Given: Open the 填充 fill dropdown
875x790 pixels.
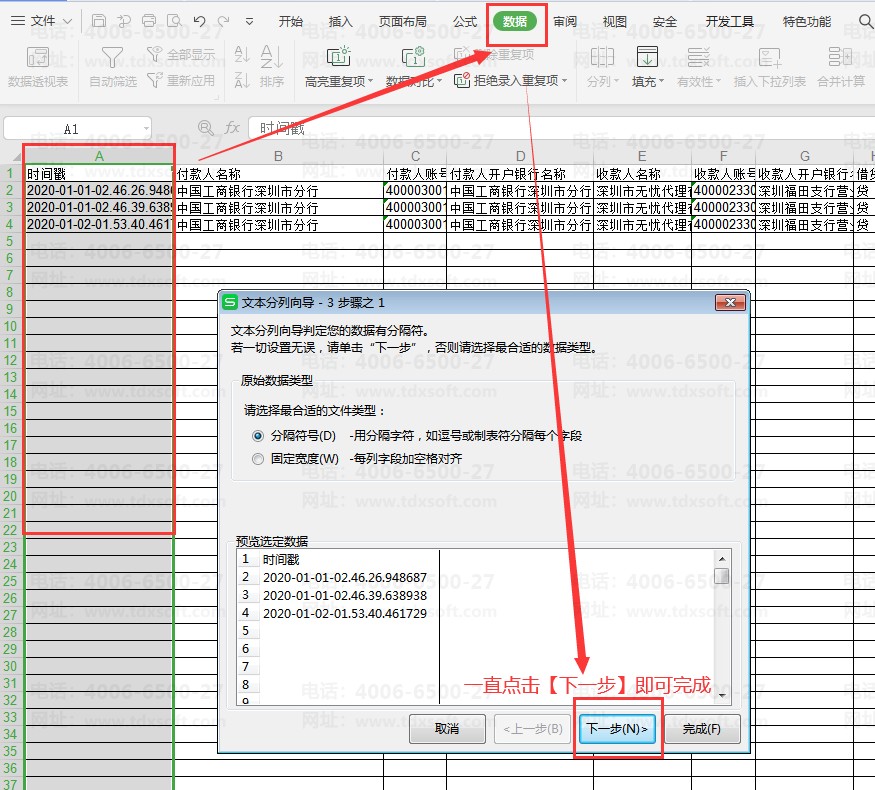Looking at the screenshot, I should (660, 82).
